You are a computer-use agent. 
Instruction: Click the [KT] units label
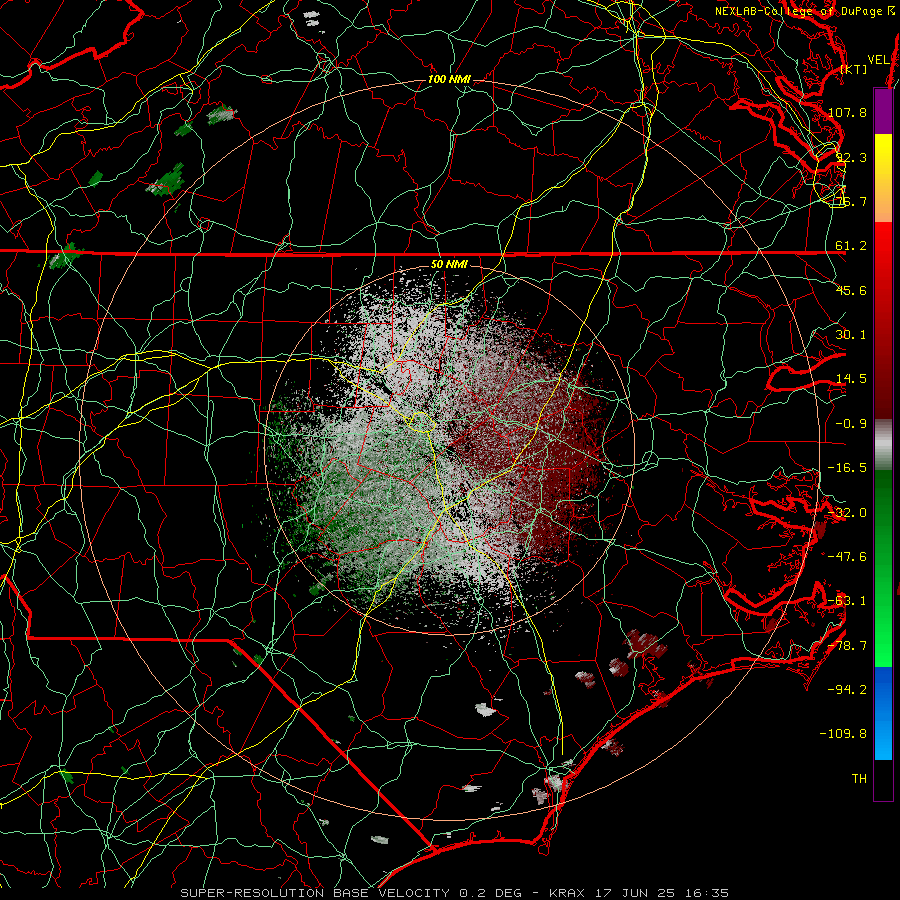point(854,69)
